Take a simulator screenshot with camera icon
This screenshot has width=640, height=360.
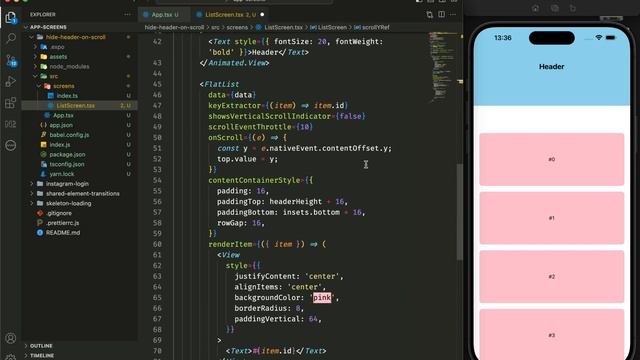click(x=554, y=8)
